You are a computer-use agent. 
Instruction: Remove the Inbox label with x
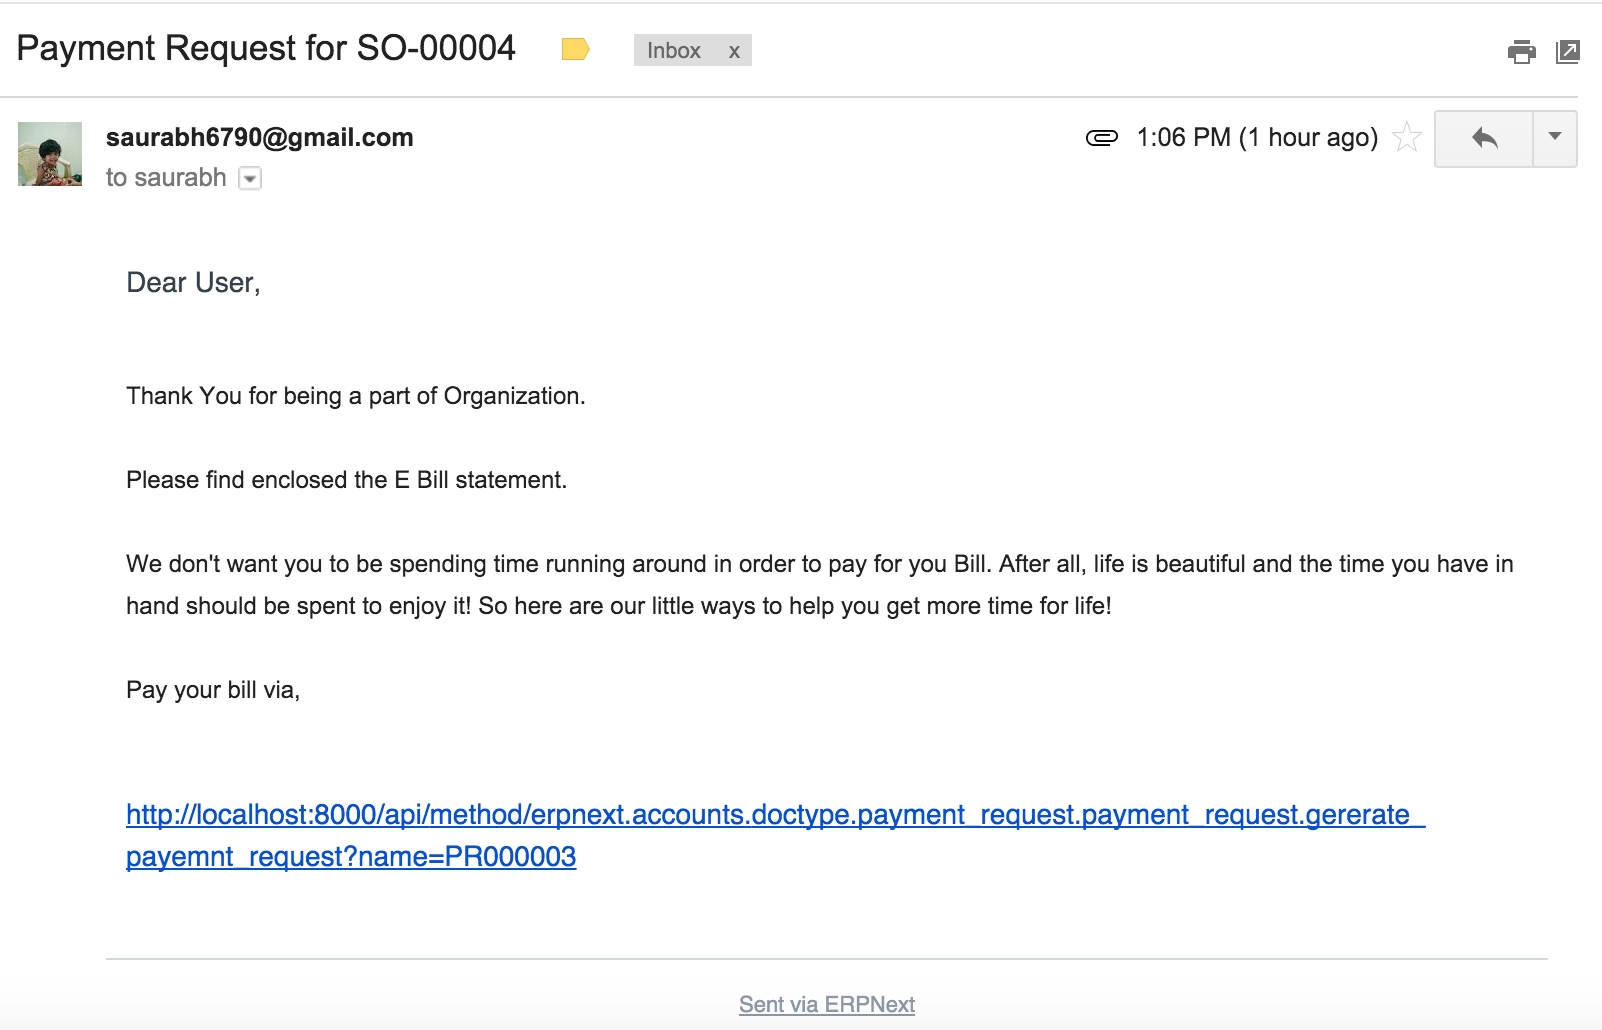[x=734, y=51]
